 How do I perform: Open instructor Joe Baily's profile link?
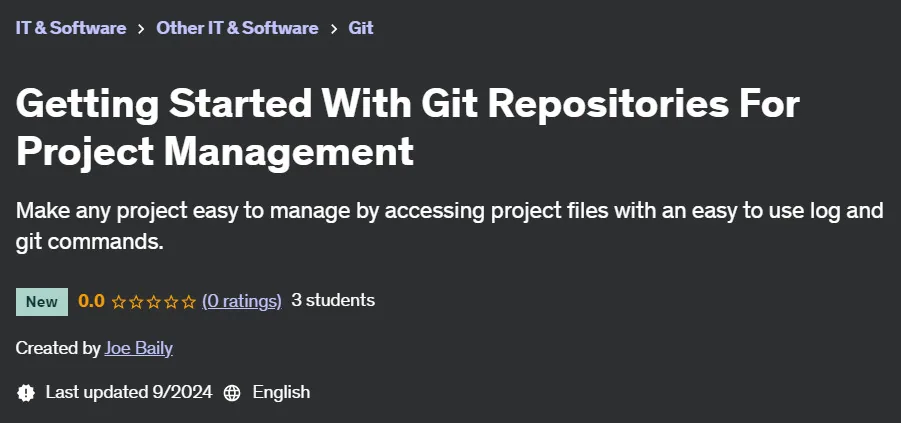click(138, 348)
